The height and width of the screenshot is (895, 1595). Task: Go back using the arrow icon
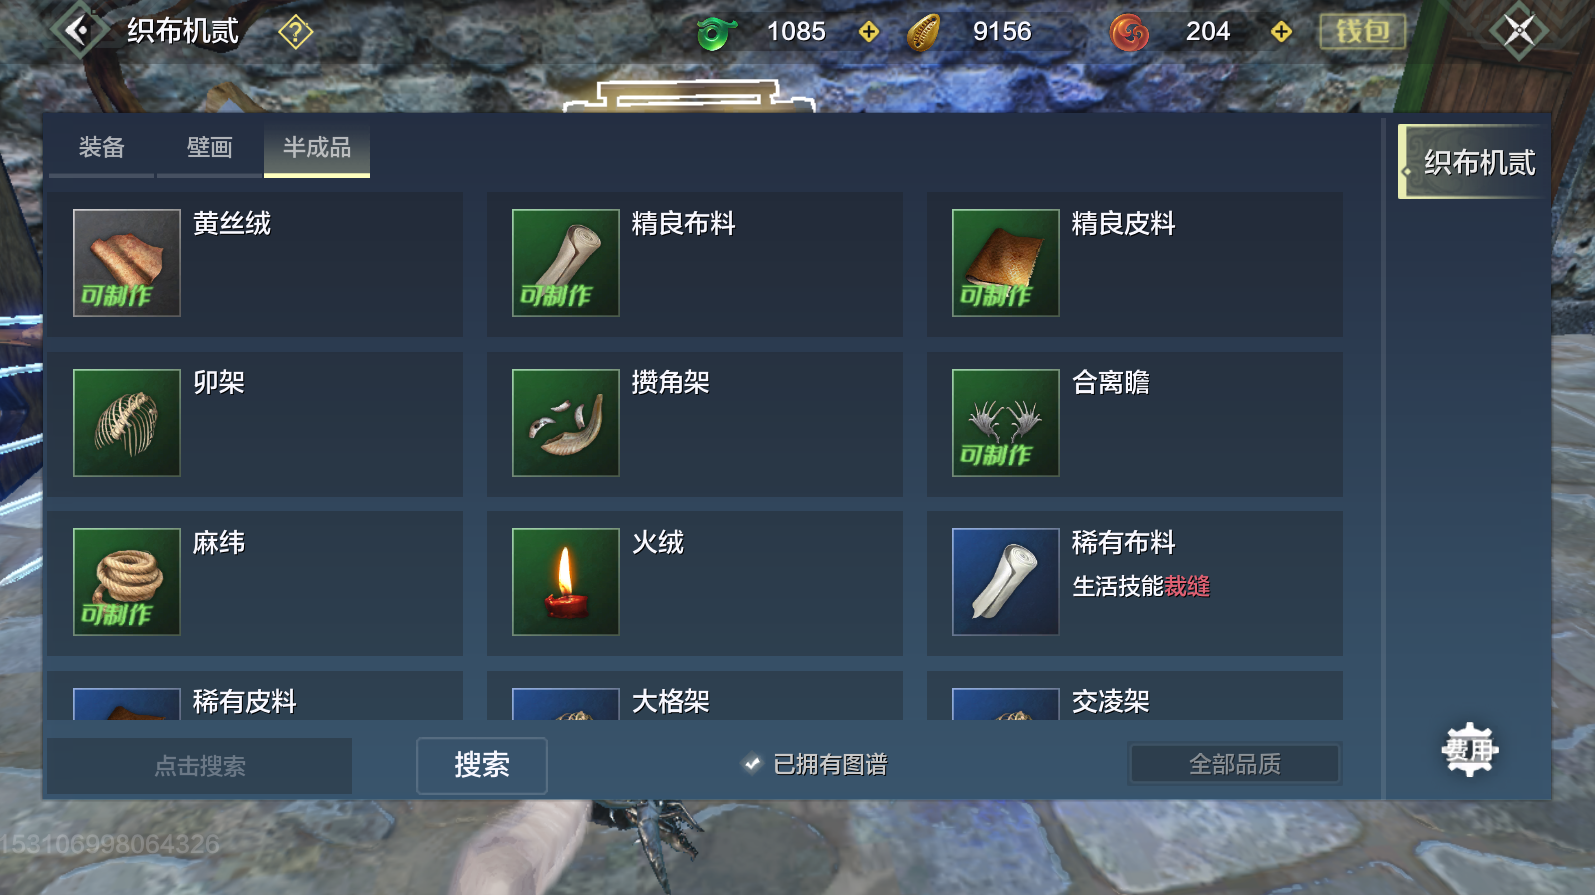point(79,31)
